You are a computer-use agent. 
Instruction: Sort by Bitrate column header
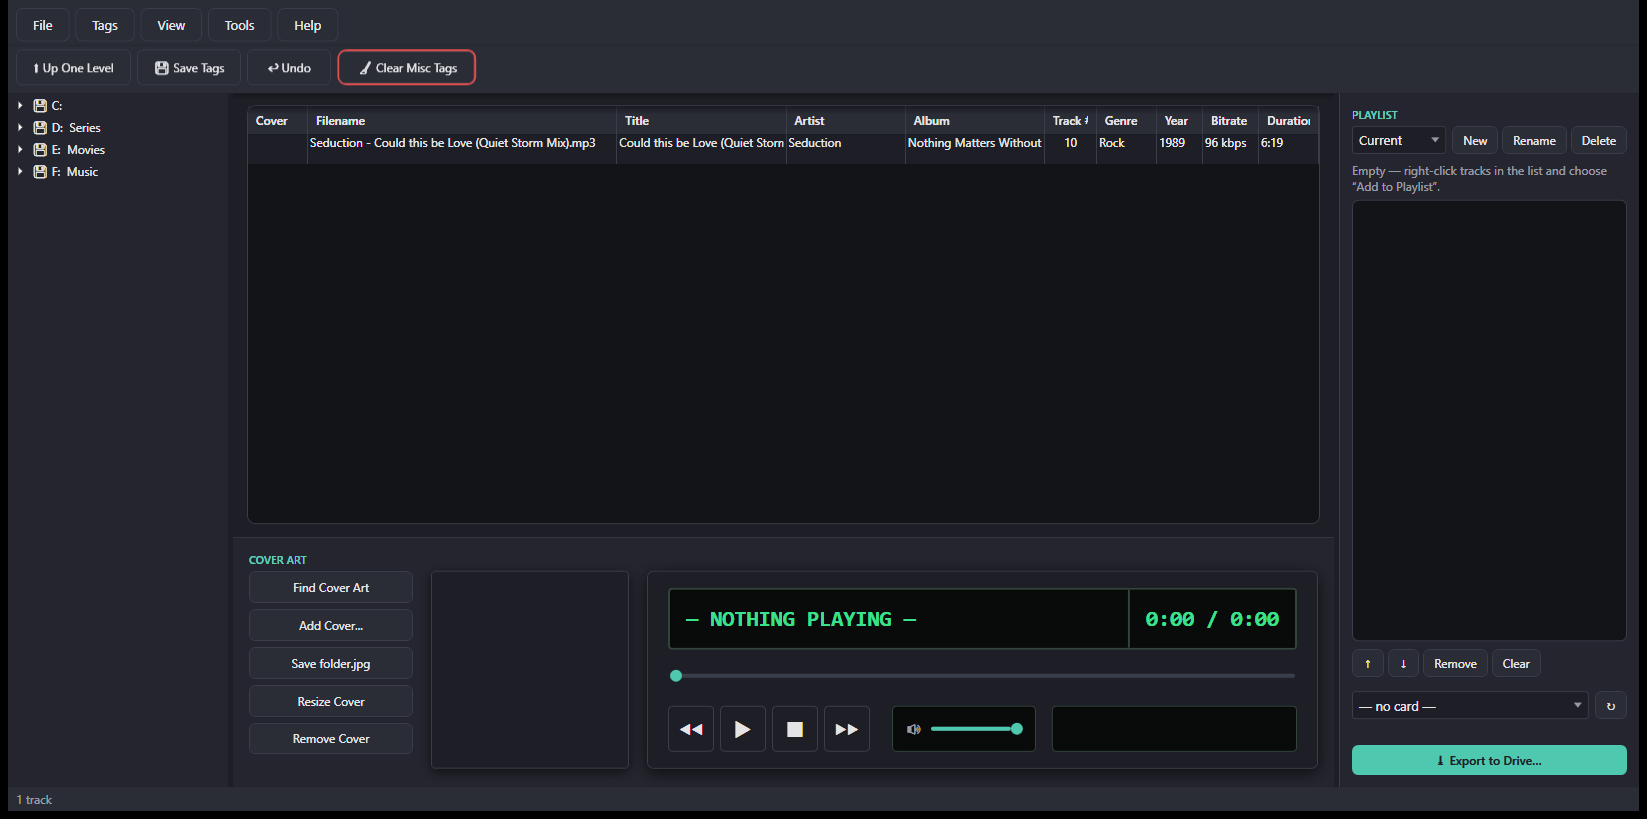click(x=1230, y=121)
